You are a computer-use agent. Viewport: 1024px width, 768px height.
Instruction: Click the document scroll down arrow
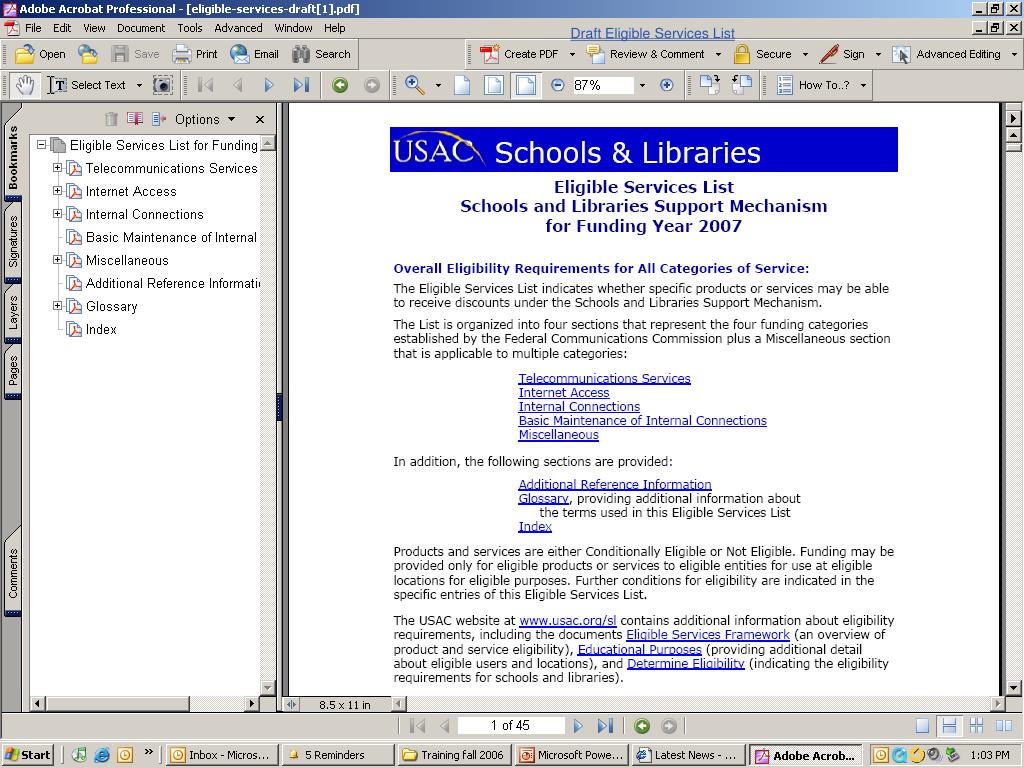click(x=1013, y=688)
